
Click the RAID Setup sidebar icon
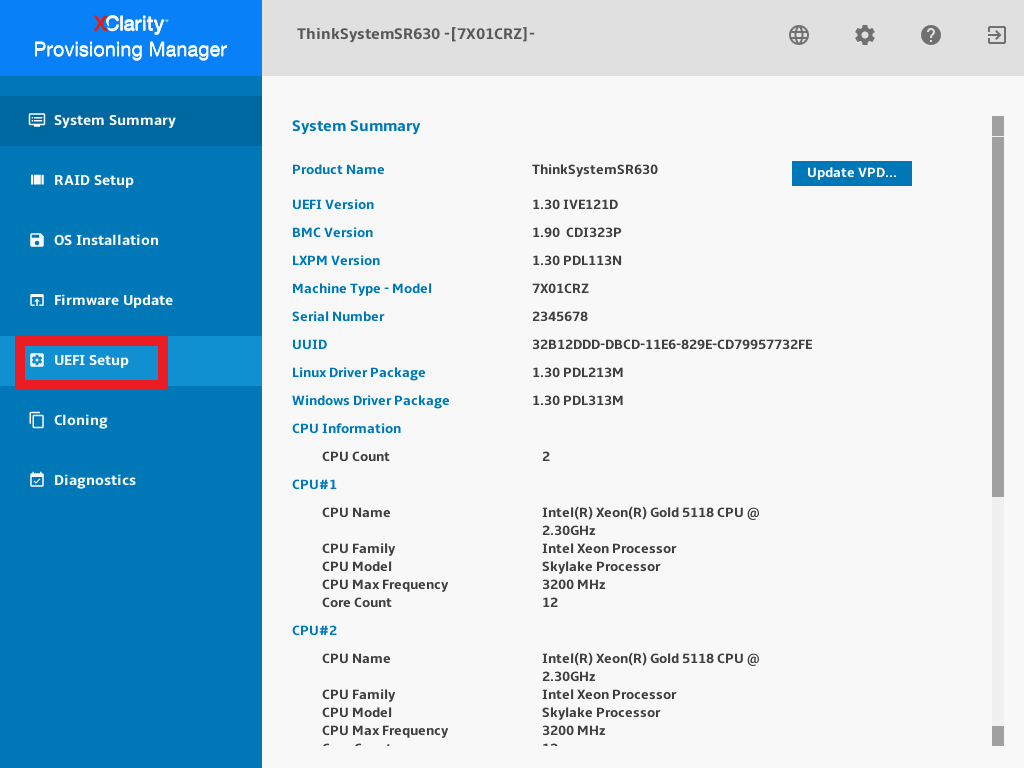(x=37, y=180)
